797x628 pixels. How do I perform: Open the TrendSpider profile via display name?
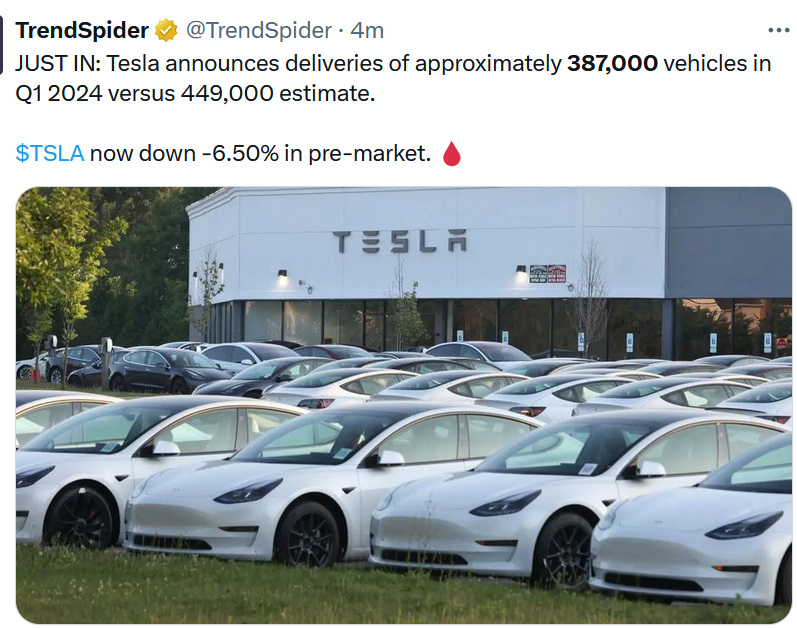(82, 31)
